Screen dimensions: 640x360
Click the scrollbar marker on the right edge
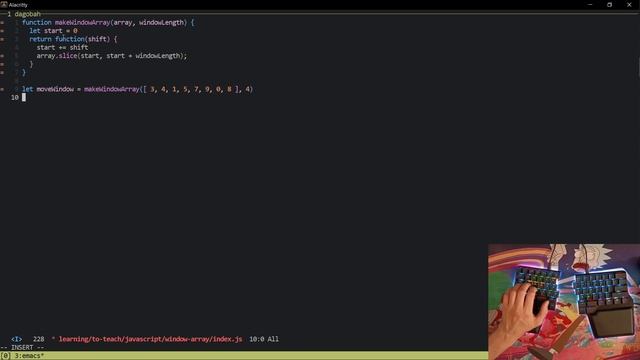point(639,67)
